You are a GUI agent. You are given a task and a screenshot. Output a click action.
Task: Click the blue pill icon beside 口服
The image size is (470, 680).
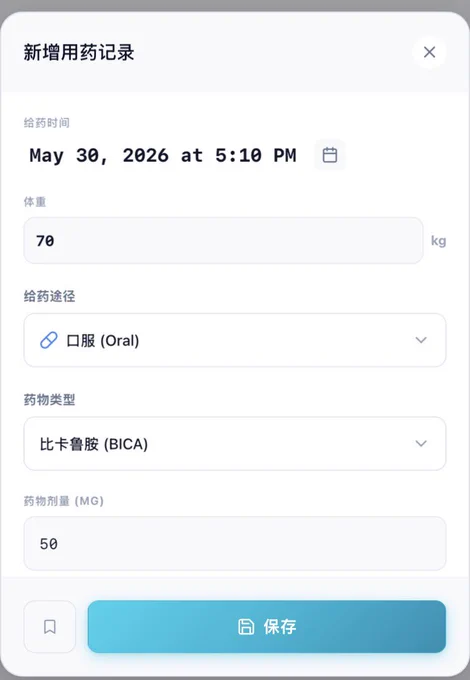pos(49,340)
